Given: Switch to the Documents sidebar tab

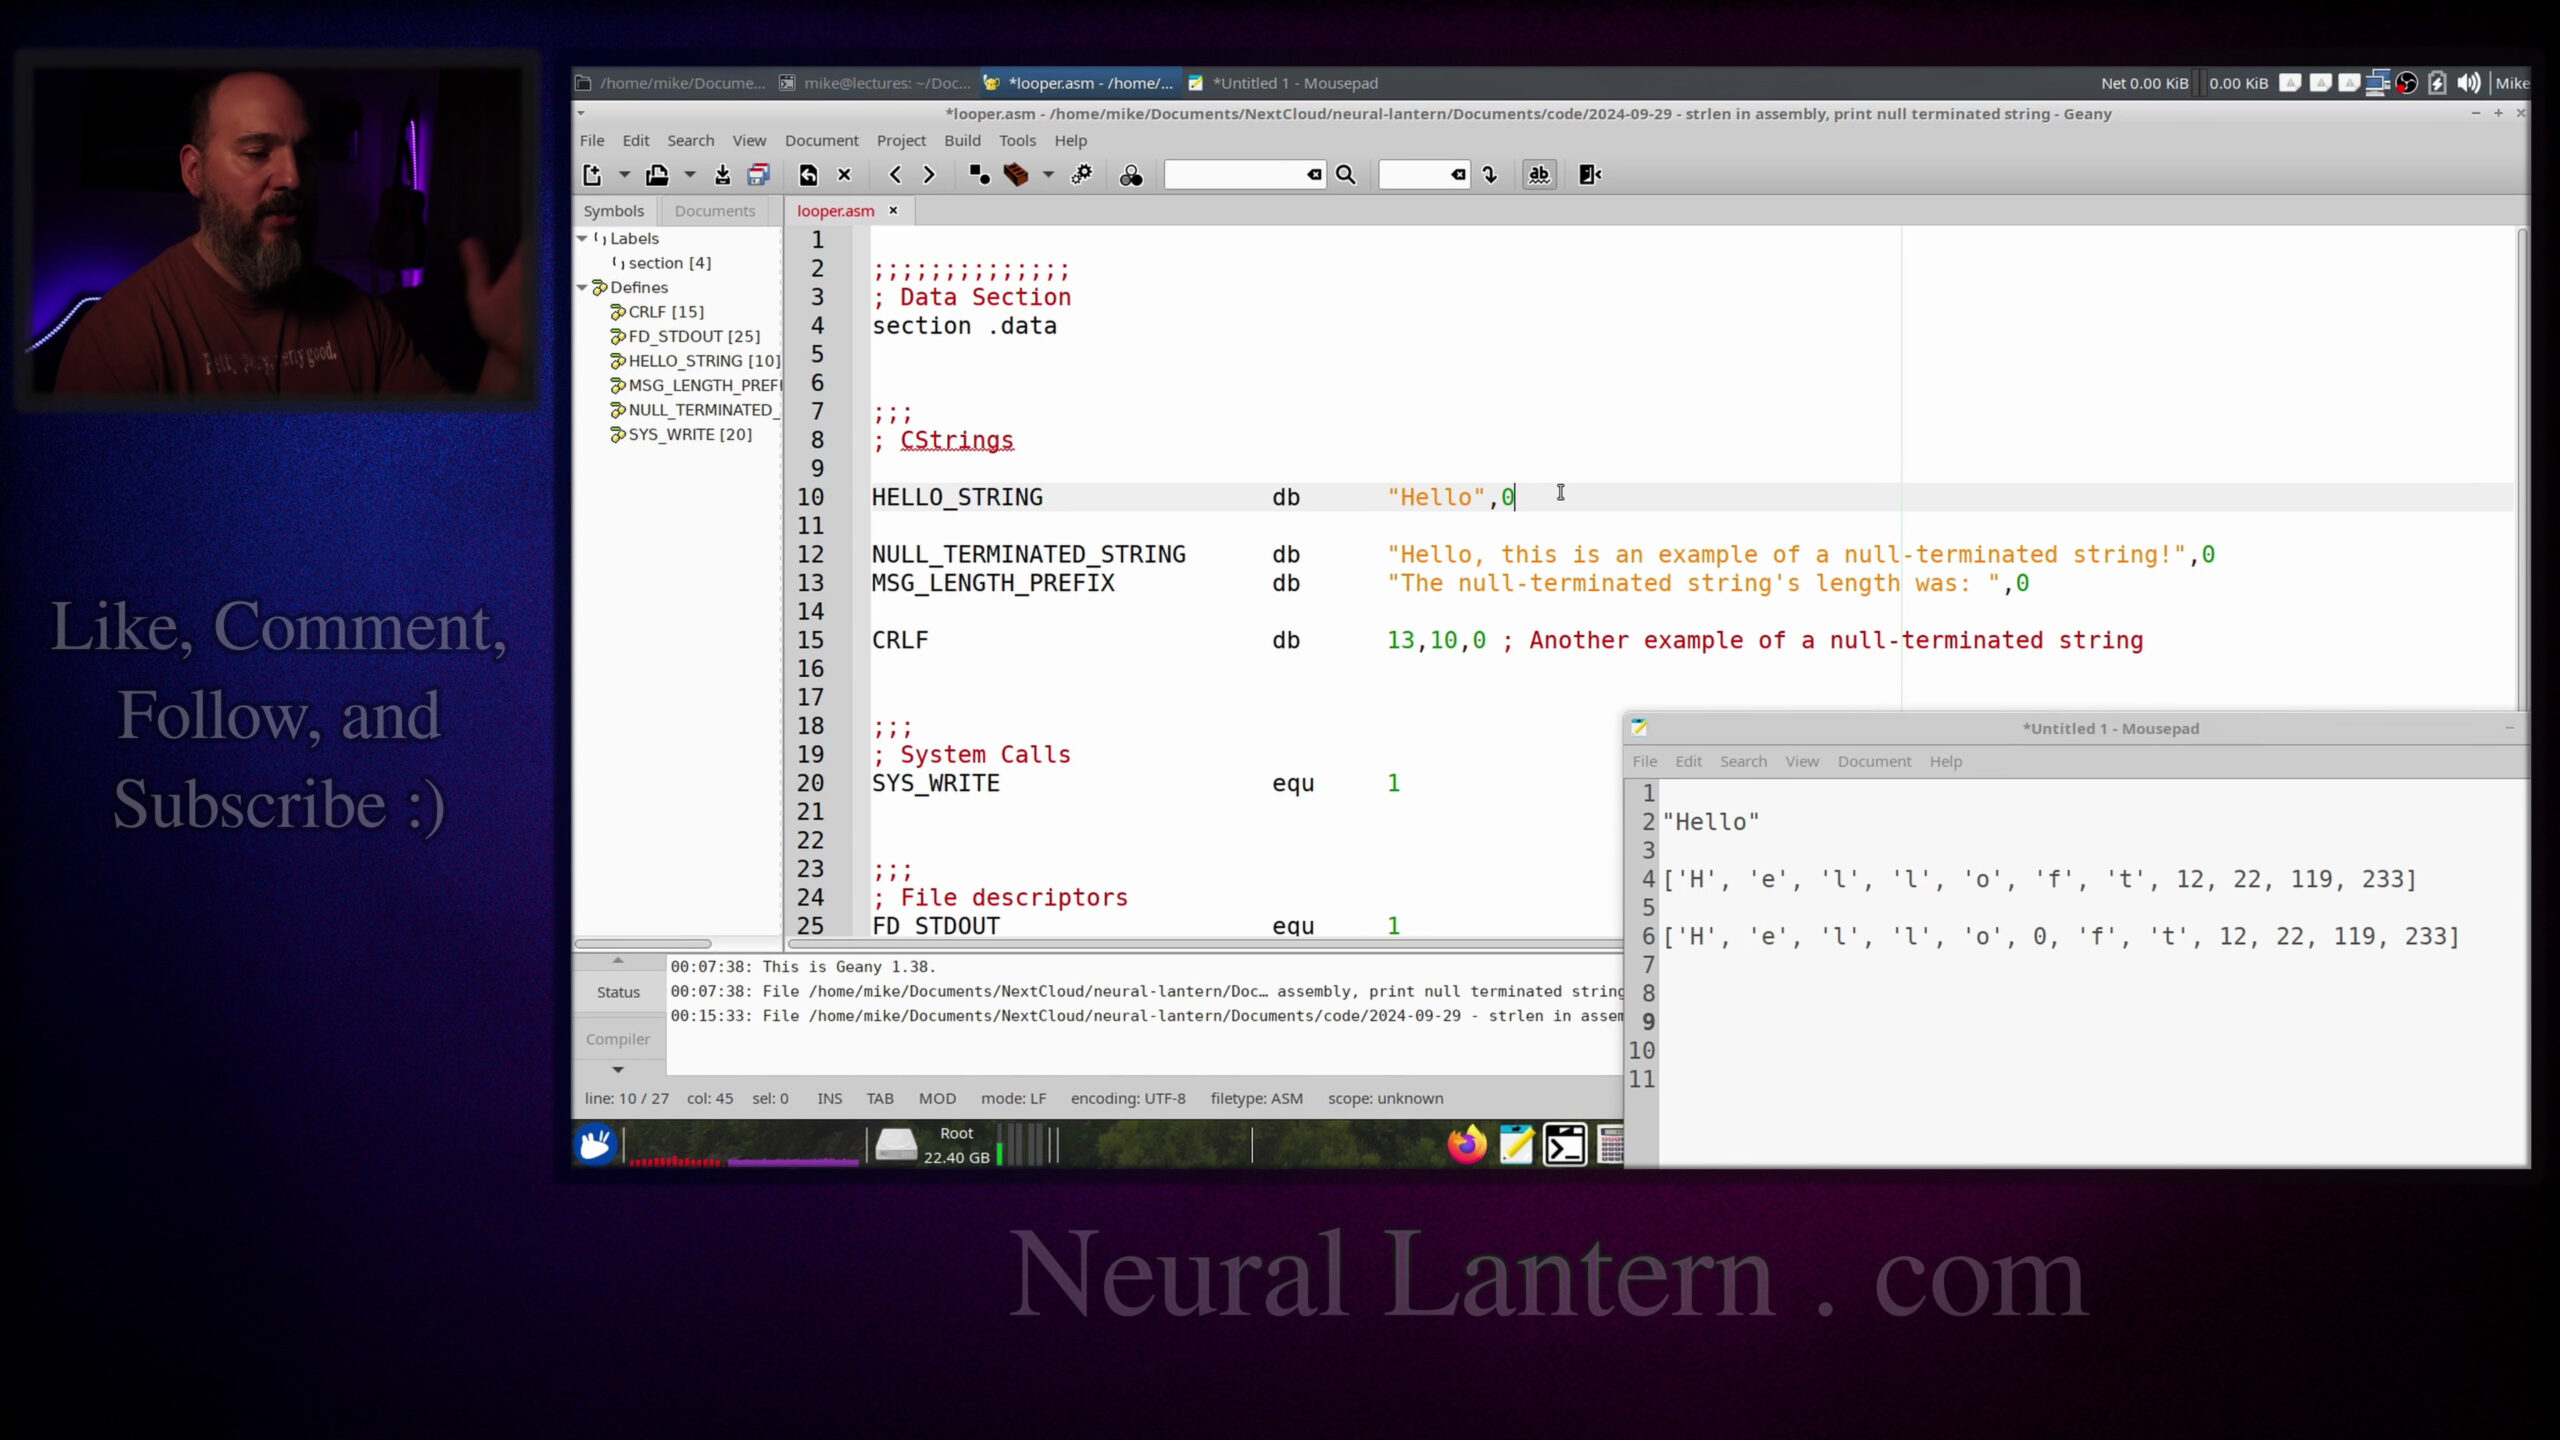Looking at the screenshot, I should point(714,211).
